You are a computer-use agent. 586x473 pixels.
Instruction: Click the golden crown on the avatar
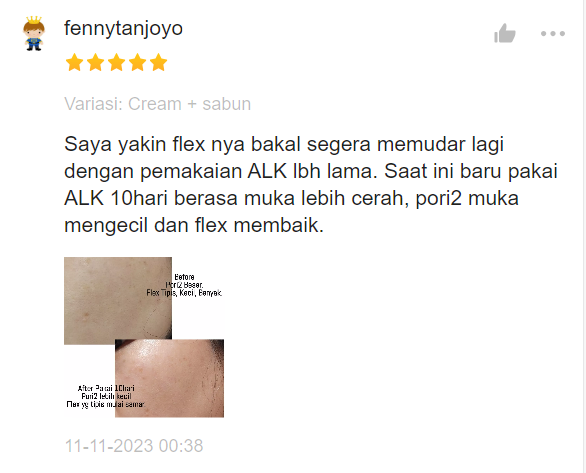pyautogui.click(x=34, y=19)
